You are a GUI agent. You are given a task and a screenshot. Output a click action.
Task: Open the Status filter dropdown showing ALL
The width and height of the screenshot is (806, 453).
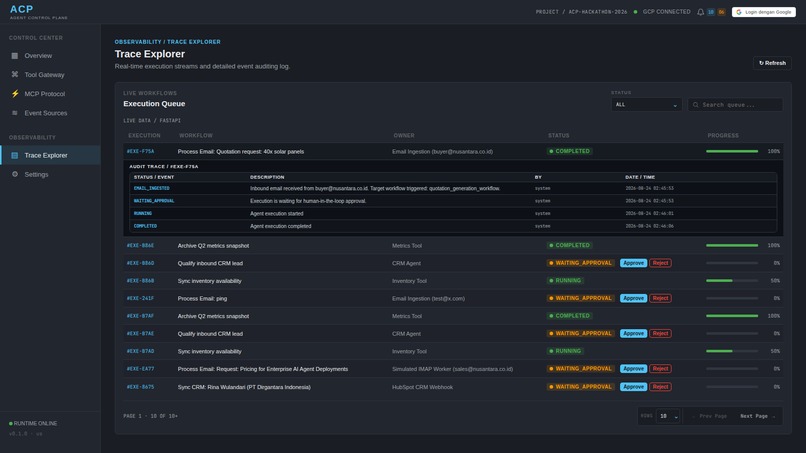(646, 105)
